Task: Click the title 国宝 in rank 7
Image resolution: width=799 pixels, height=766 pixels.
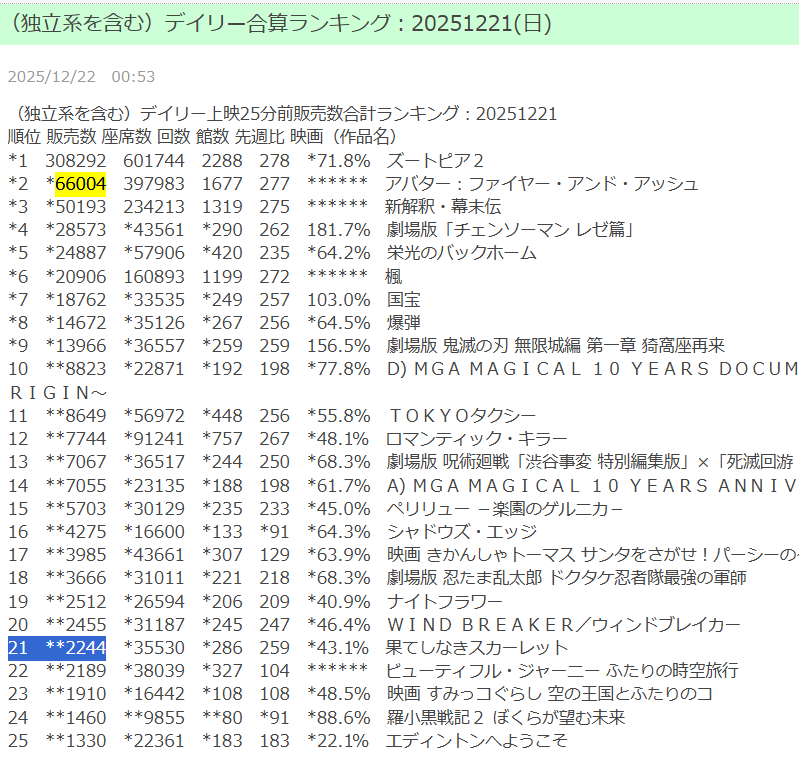Action: click(x=404, y=300)
